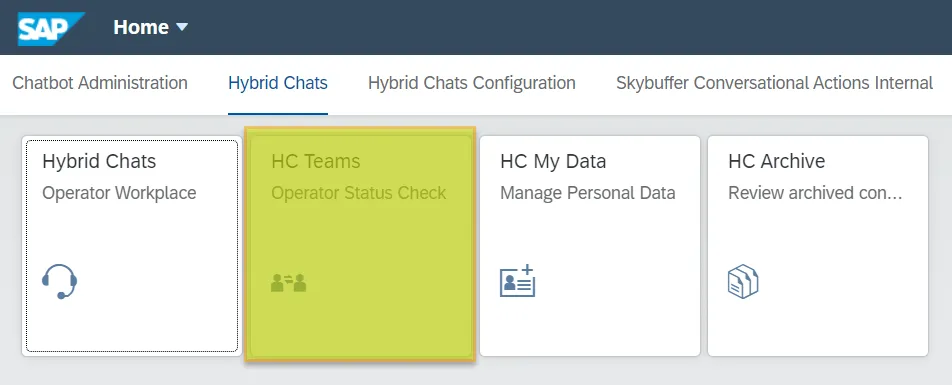Screen dimensions: 952x385
Task: Switch to Chatbot Administration tab
Action: 100,83
